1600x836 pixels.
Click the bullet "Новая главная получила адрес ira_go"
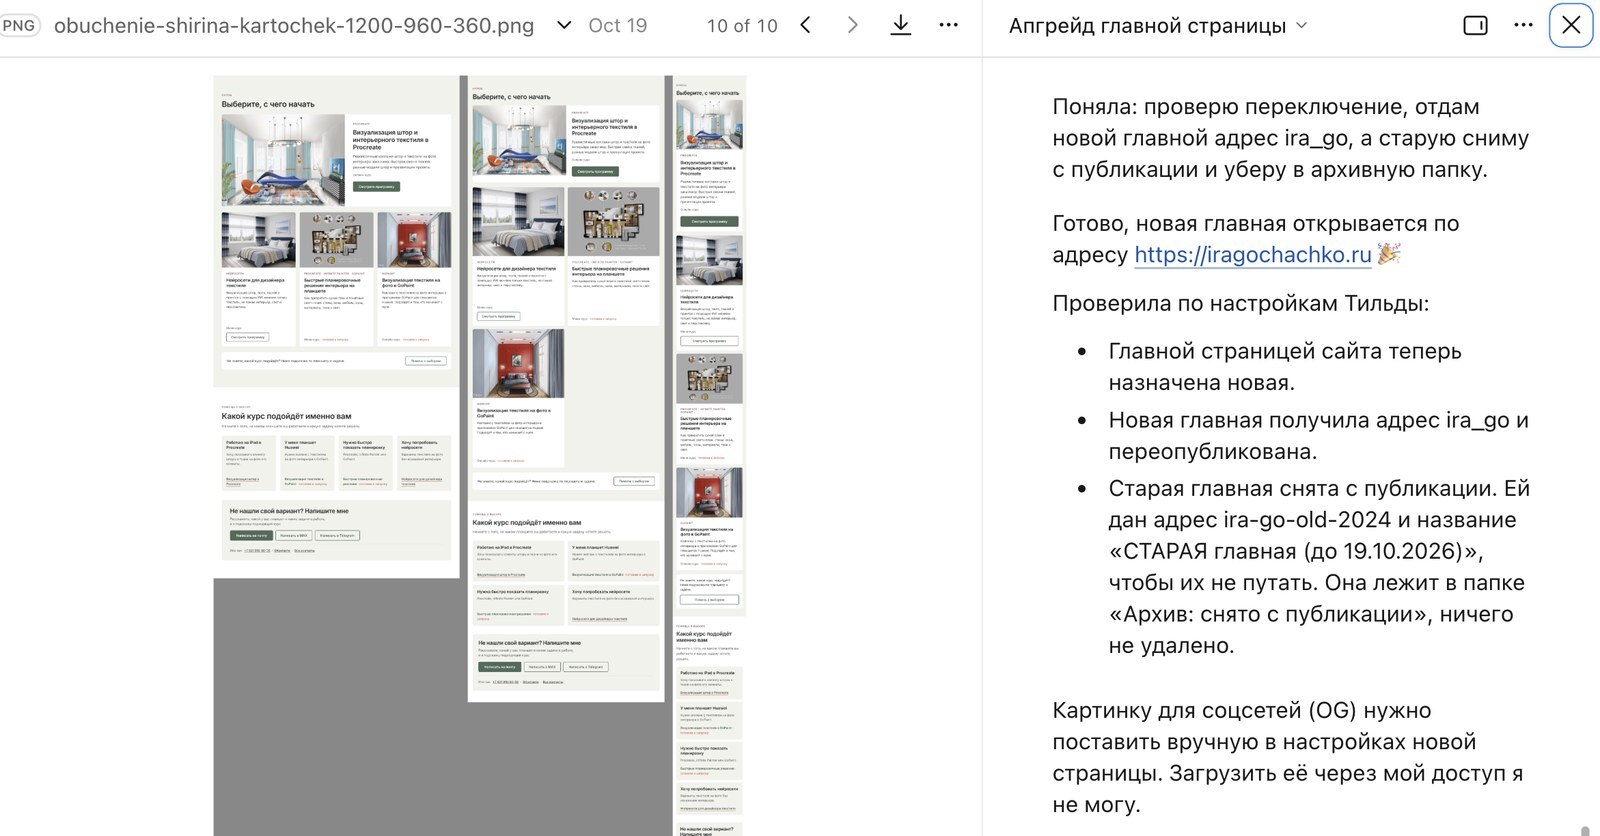pos(1318,436)
